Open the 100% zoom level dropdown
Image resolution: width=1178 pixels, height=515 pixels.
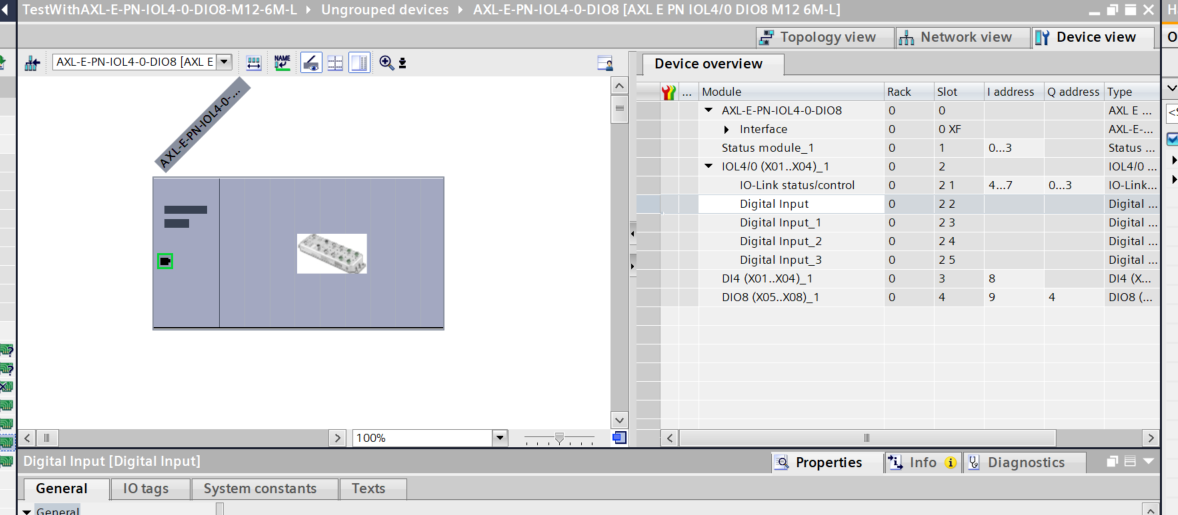500,438
